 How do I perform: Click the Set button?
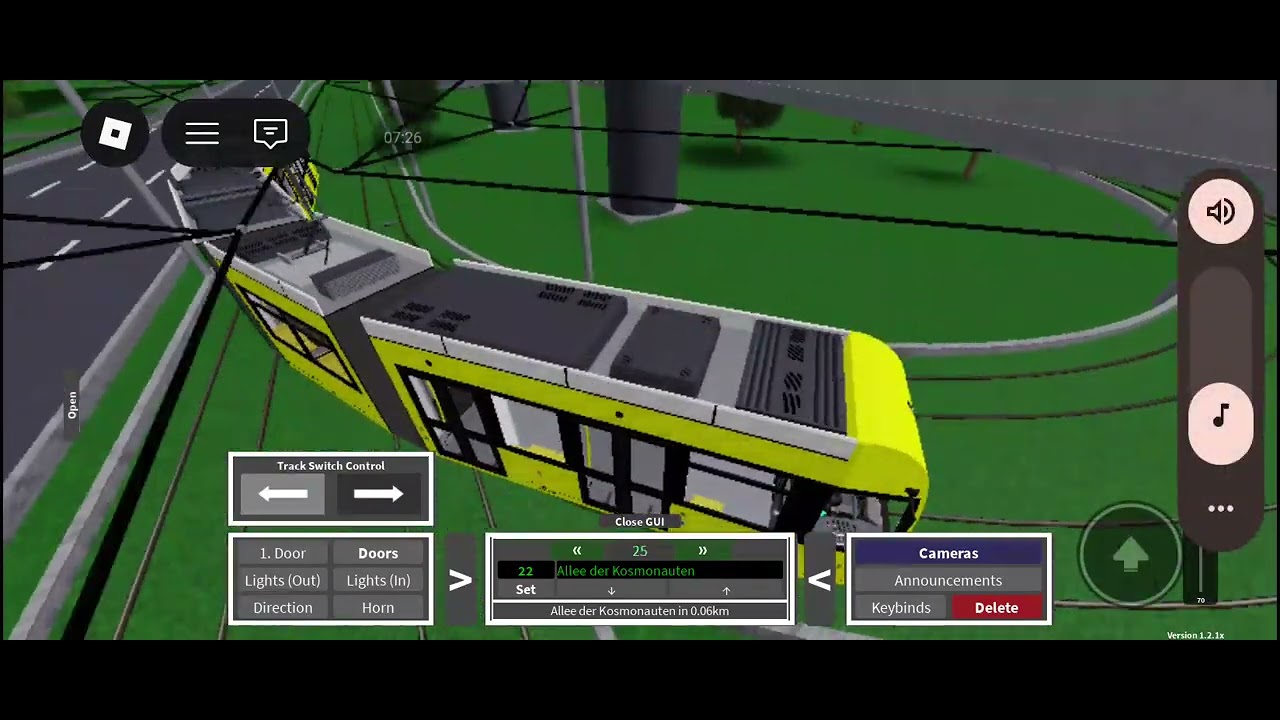point(526,590)
